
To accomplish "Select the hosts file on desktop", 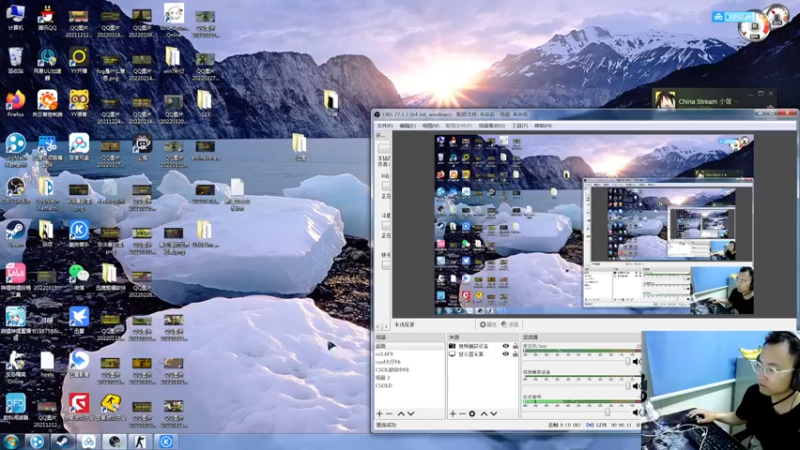I will [x=47, y=364].
